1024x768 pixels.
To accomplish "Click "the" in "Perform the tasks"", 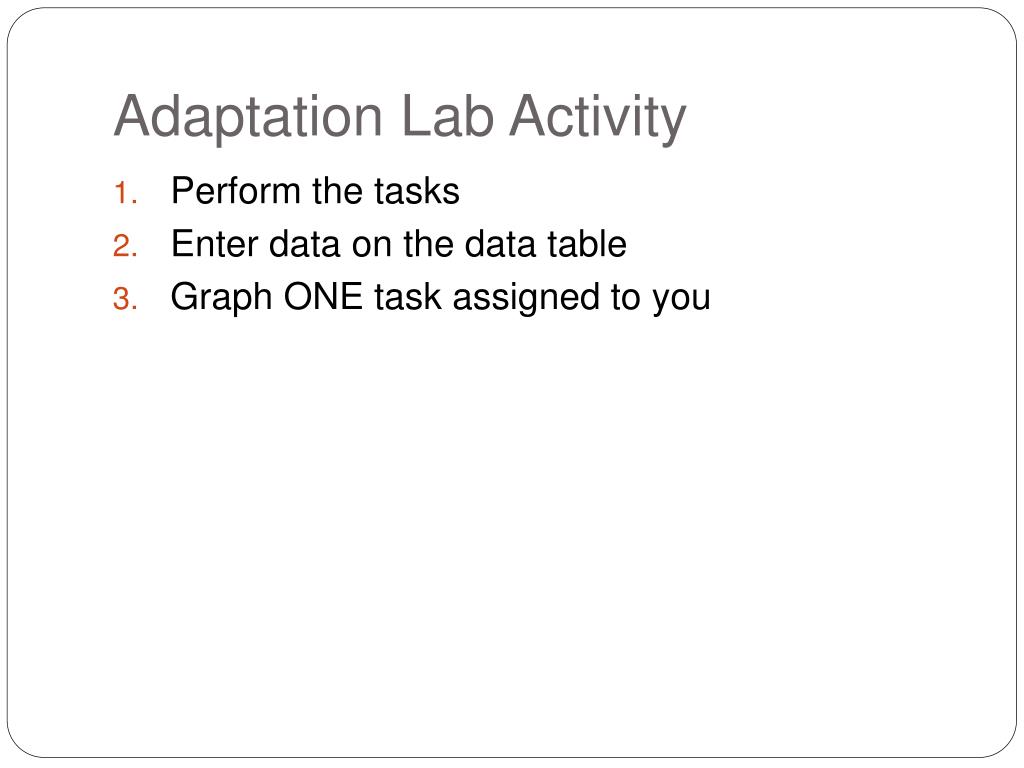I will click(x=336, y=191).
